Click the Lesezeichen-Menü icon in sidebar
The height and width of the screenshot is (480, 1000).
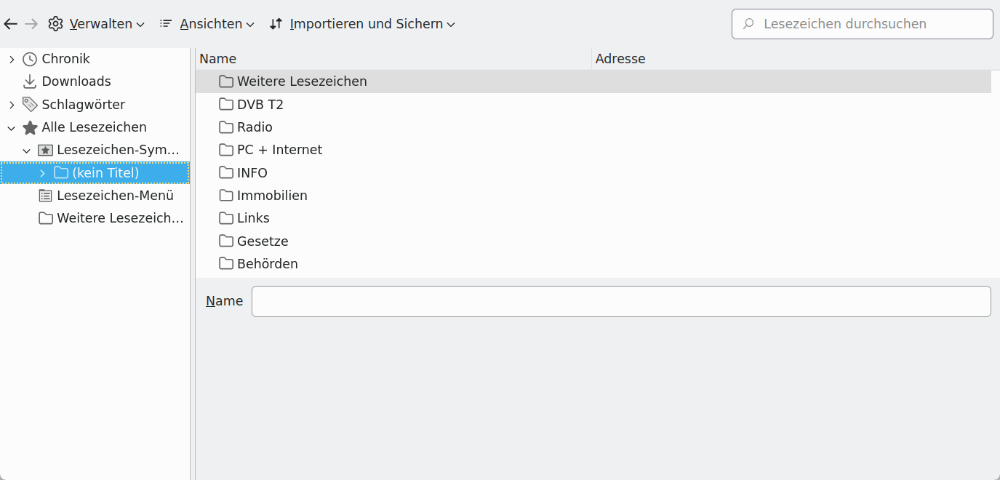[x=45, y=196]
